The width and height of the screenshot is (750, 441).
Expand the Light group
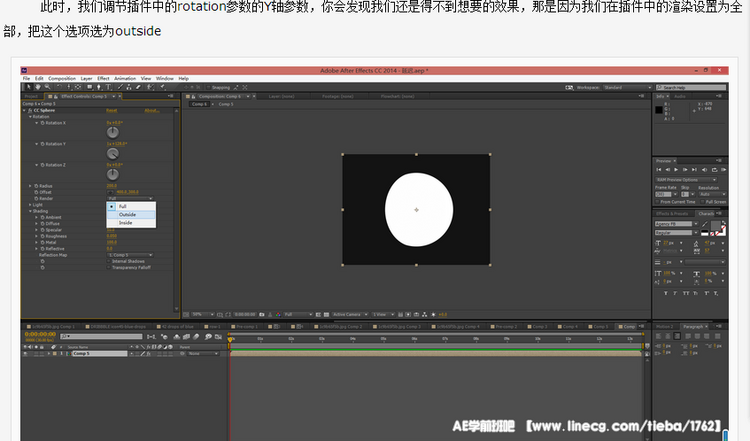30,205
